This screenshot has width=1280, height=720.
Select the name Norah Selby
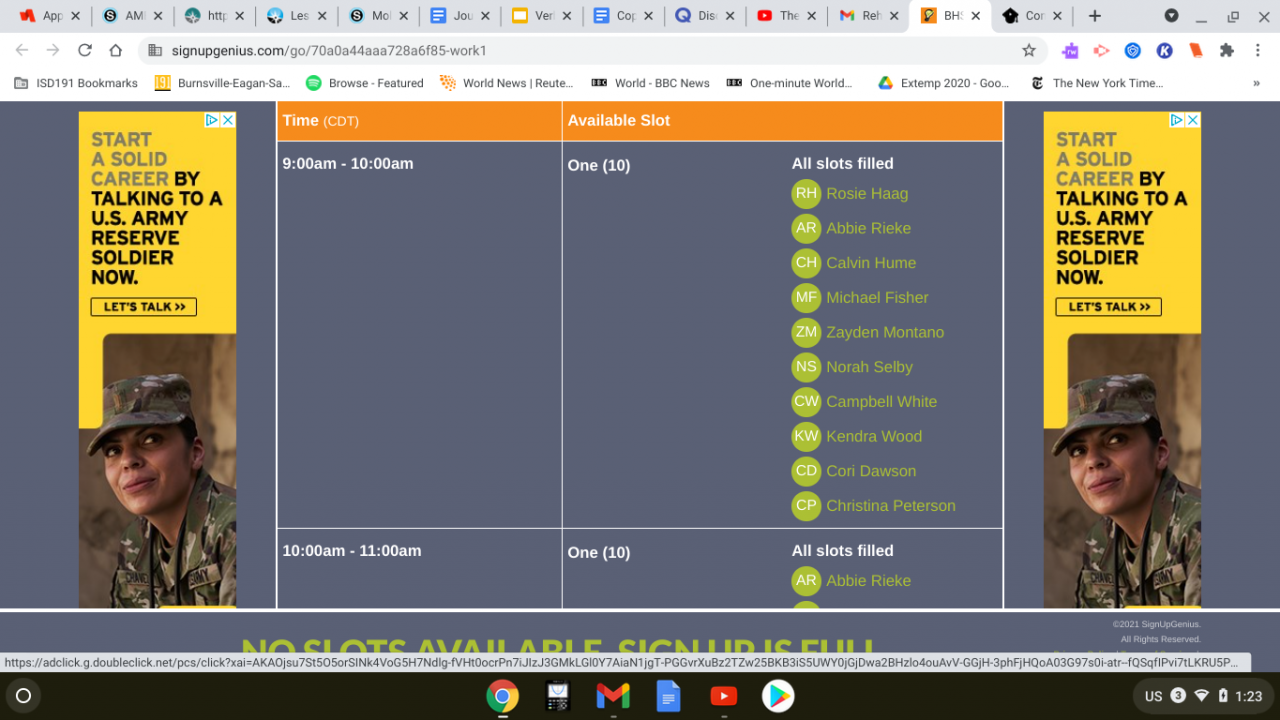click(x=869, y=367)
